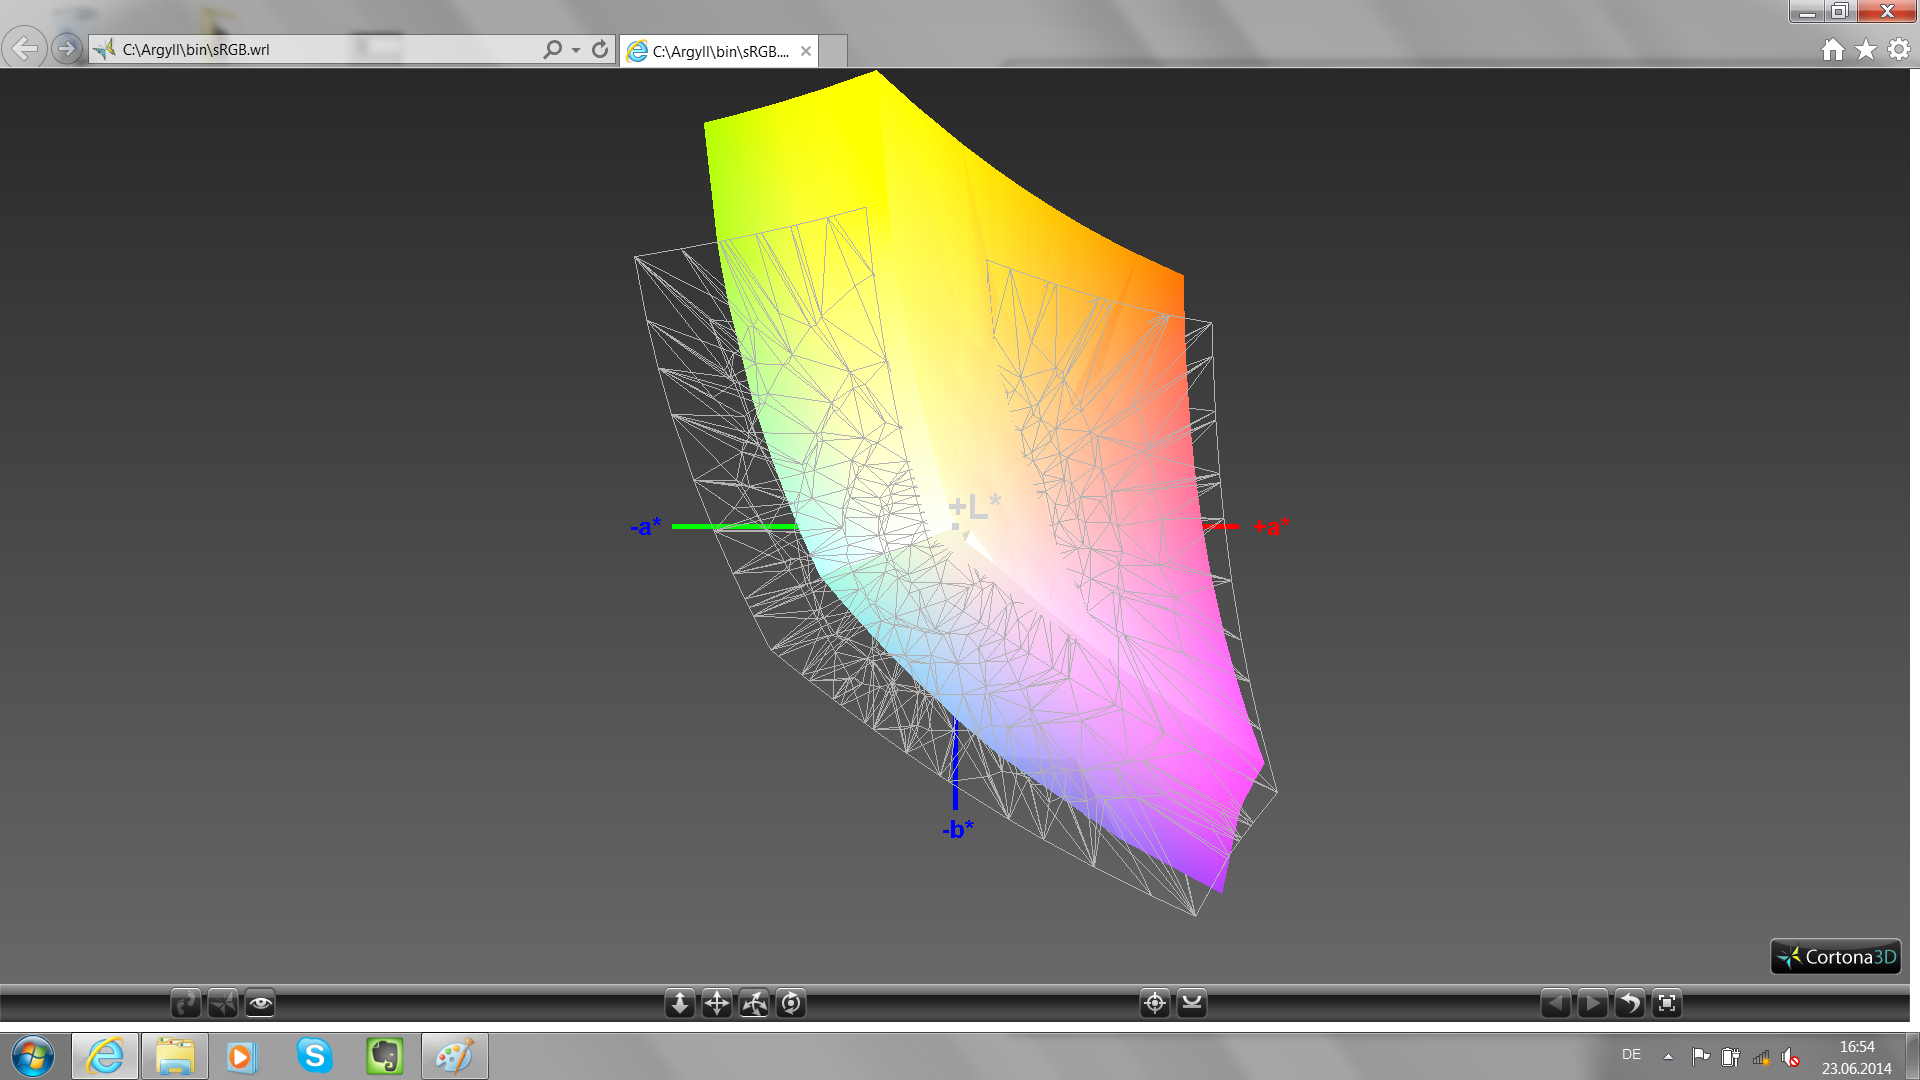Image resolution: width=1920 pixels, height=1080 pixels.
Task: Show hidden system tray icons arrow
Action: pyautogui.click(x=1668, y=1056)
